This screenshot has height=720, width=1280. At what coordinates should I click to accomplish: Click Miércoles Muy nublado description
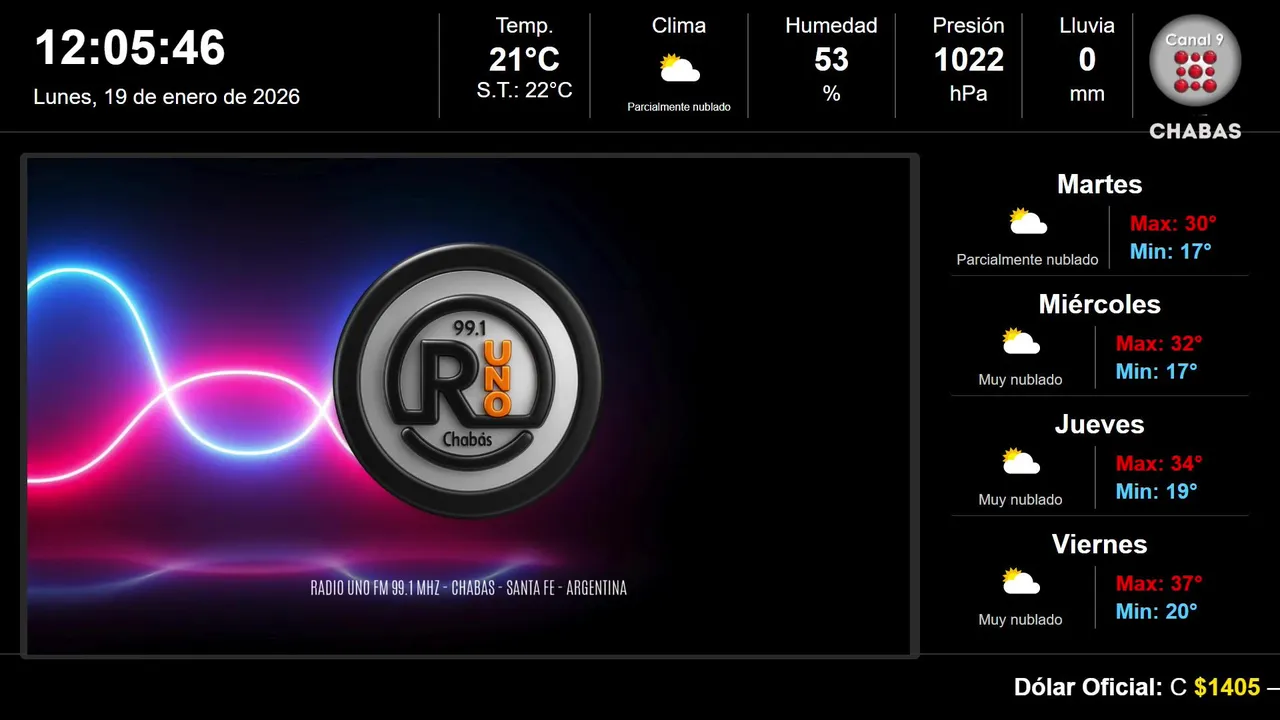tap(1020, 380)
